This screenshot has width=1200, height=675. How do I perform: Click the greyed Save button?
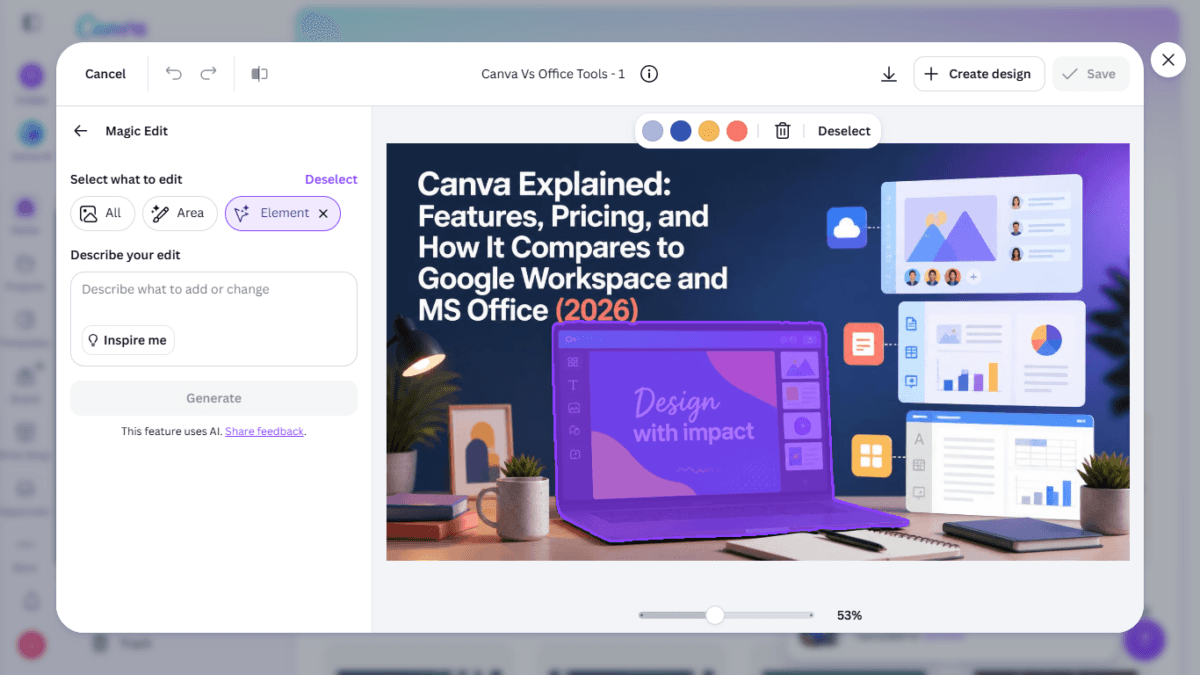coord(1090,74)
